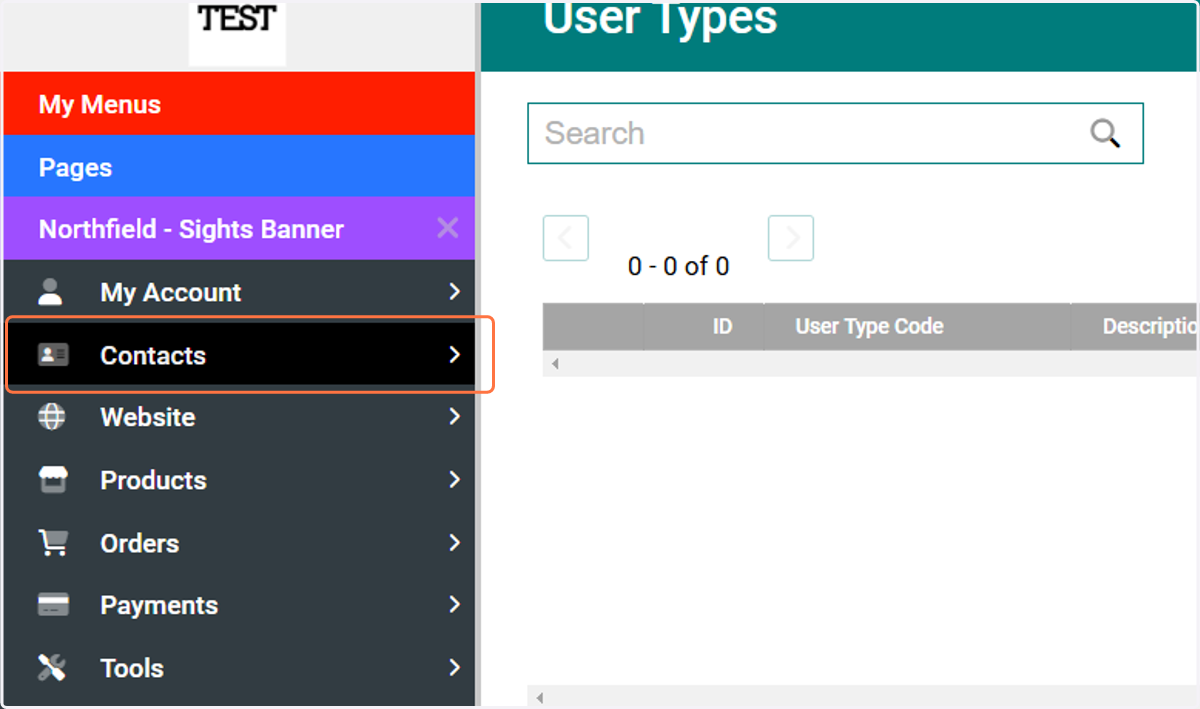Open the Payments menu item

239,605
